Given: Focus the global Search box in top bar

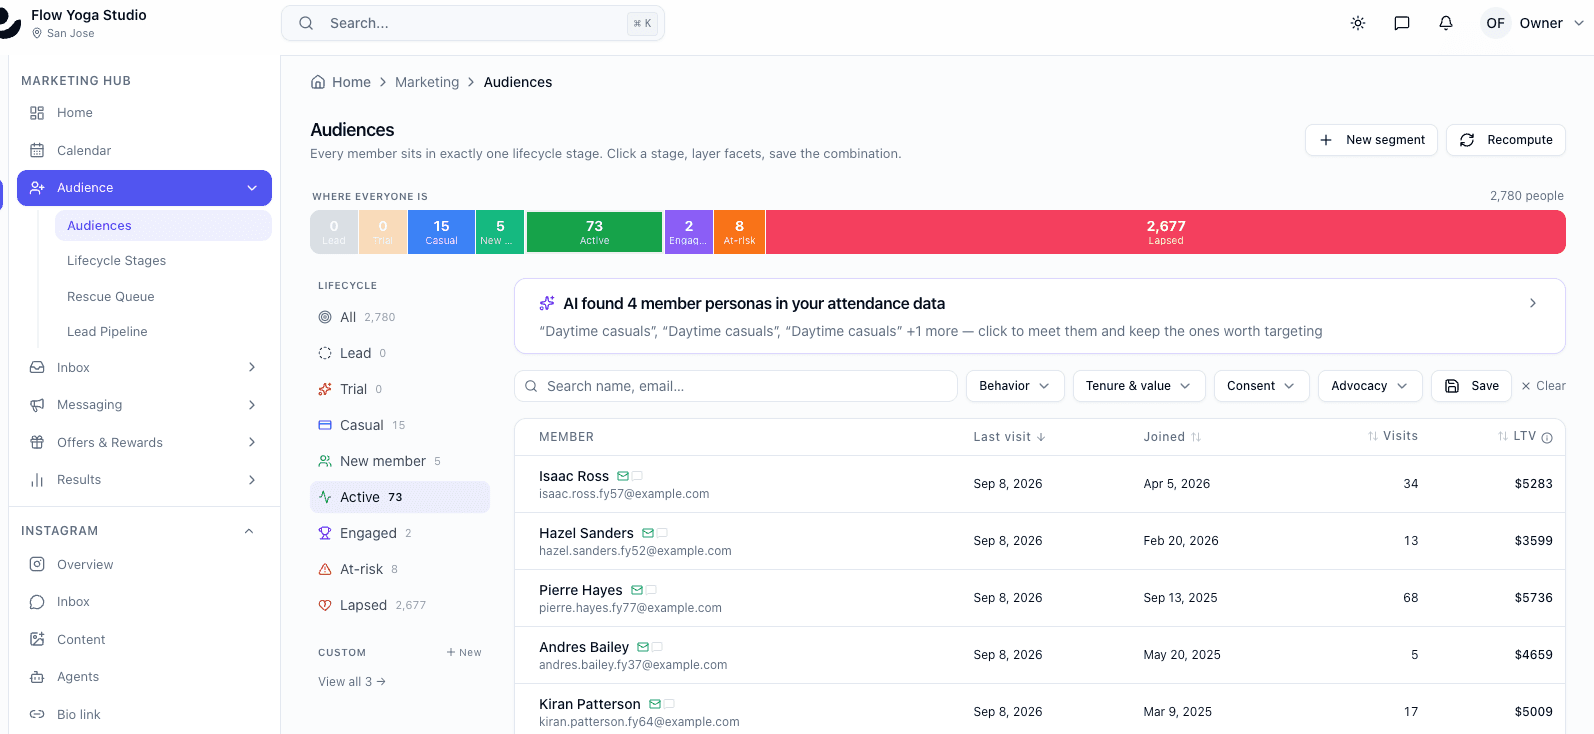Looking at the screenshot, I should [473, 23].
